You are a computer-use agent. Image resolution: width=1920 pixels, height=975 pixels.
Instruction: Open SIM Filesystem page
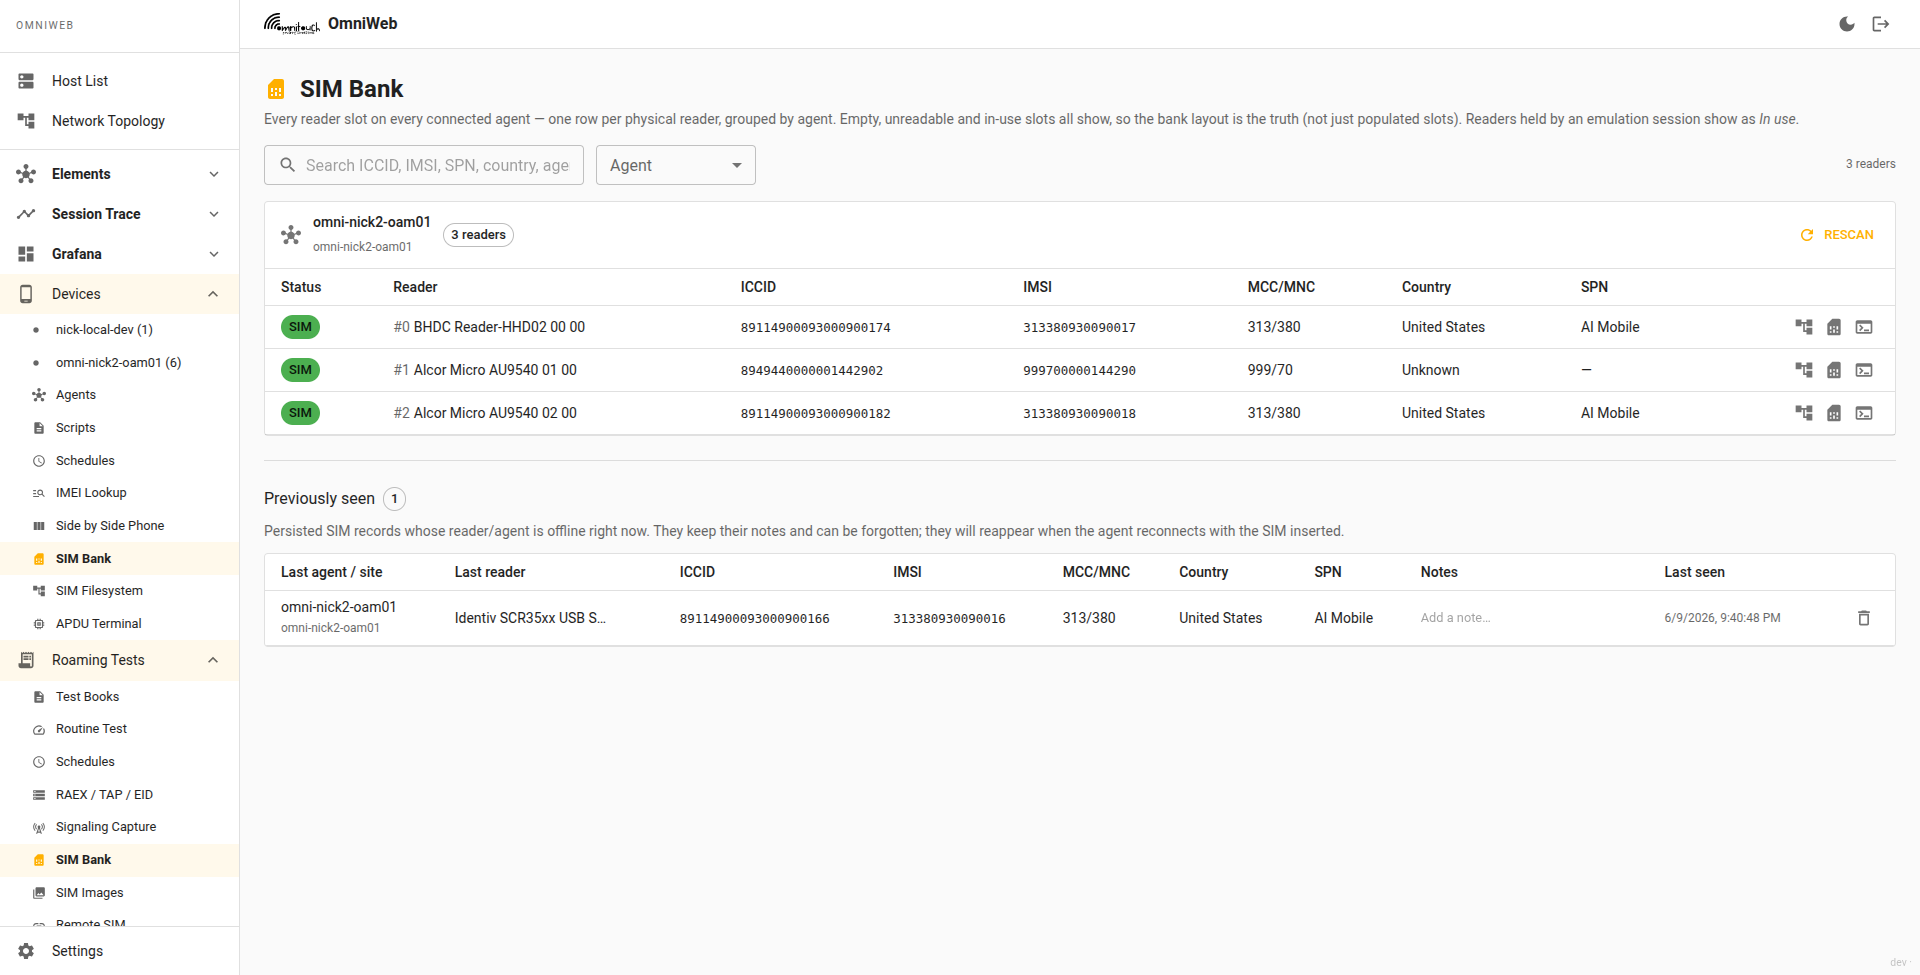(x=120, y=591)
